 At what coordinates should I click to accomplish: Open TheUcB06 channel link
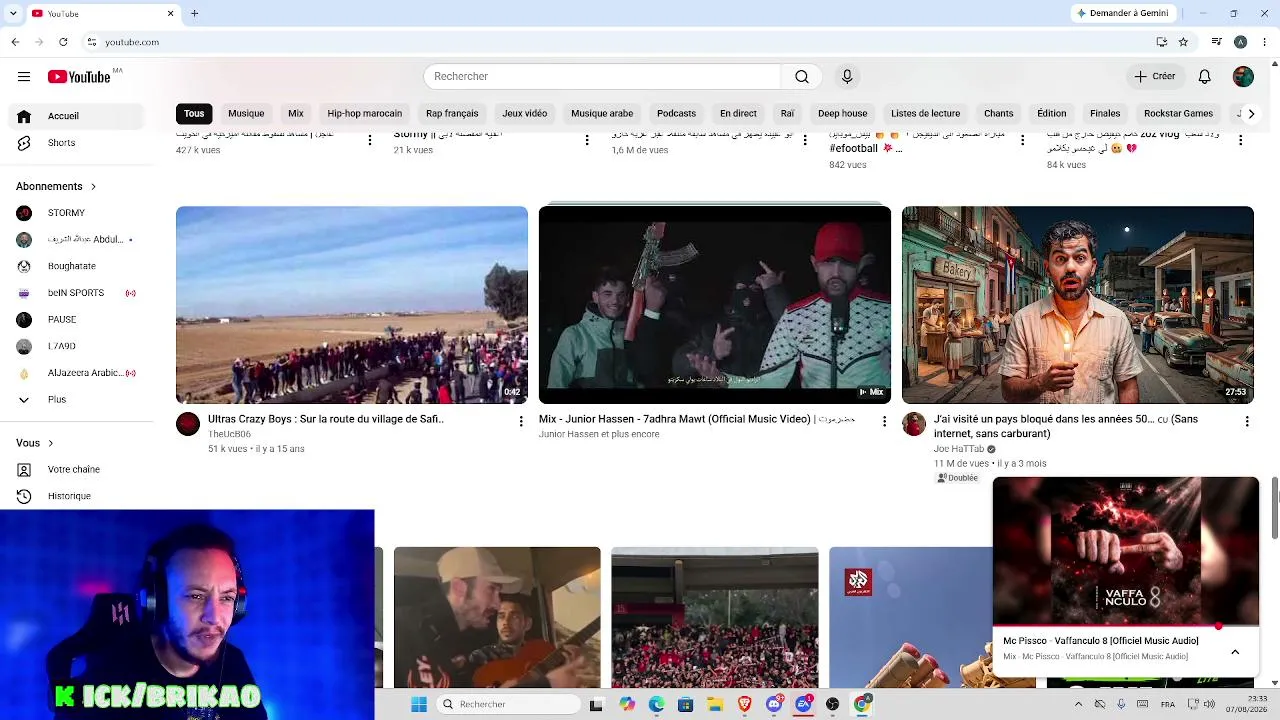tap(229, 435)
